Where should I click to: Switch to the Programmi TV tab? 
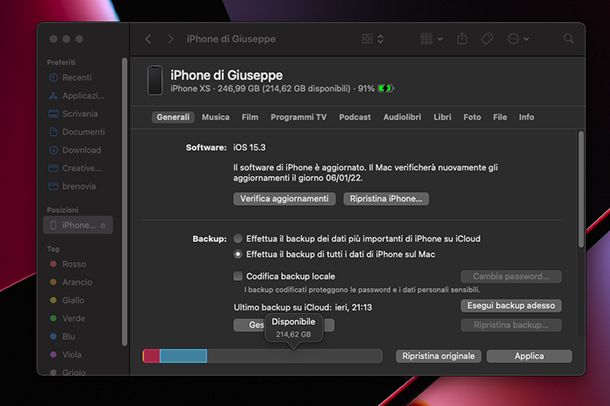pyautogui.click(x=298, y=117)
